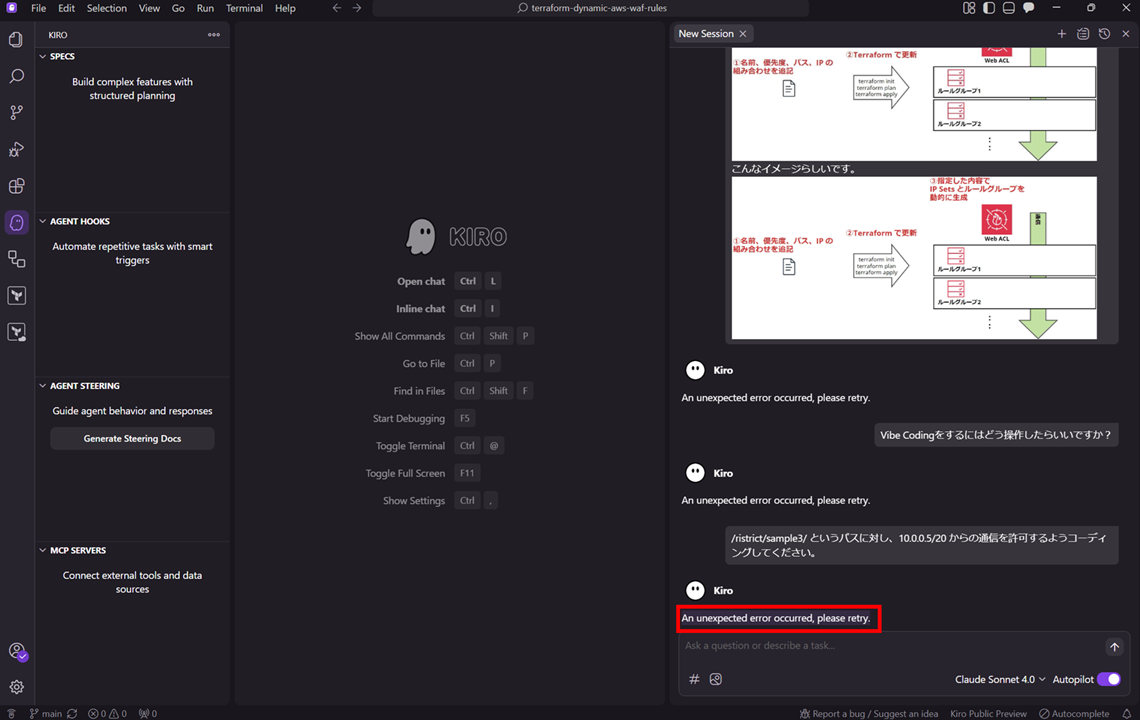This screenshot has height=720, width=1140.
Task: Click the lower WAF diagram image in chat
Action: tap(914, 257)
